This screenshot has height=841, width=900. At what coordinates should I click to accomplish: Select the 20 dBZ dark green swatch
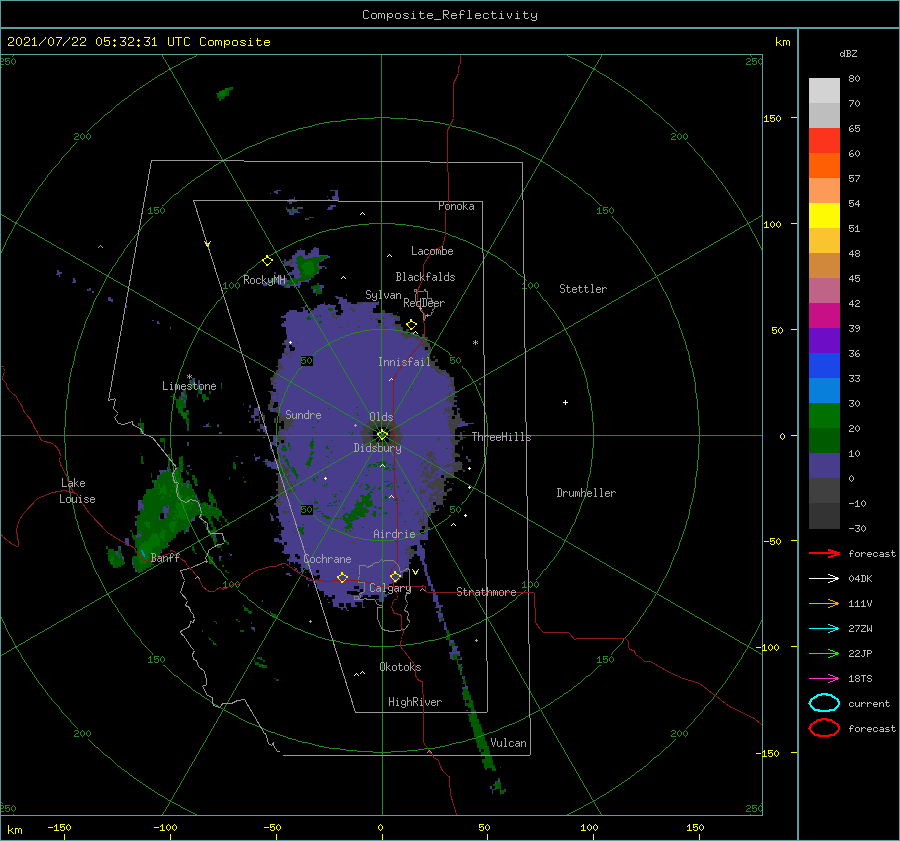[824, 440]
